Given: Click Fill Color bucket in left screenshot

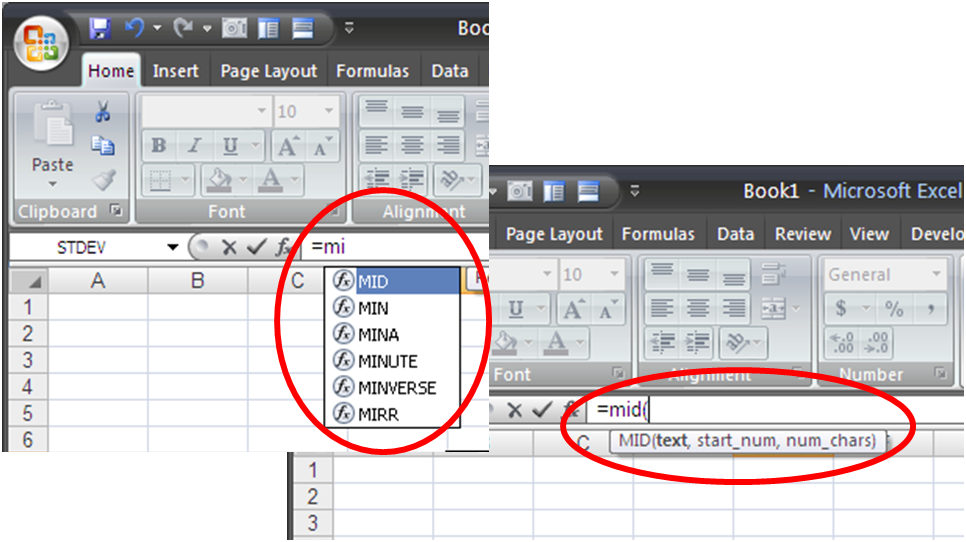Looking at the screenshot, I should click(219, 180).
